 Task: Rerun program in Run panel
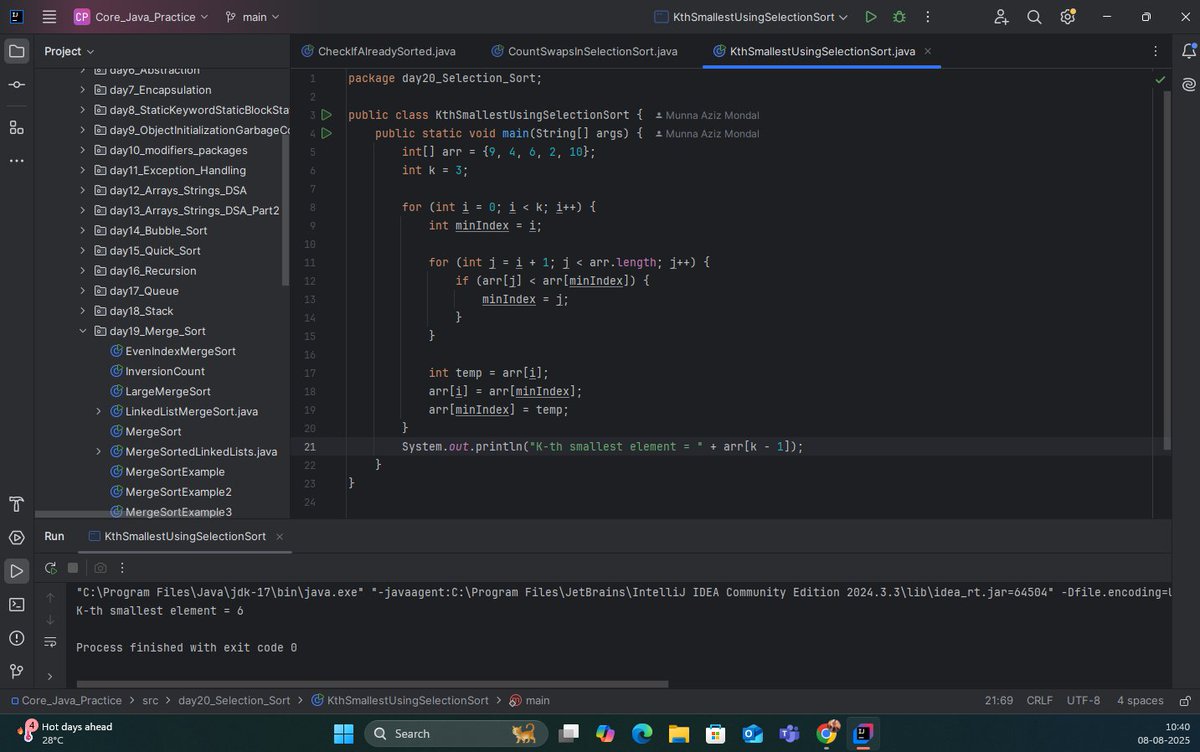pyautogui.click(x=50, y=568)
